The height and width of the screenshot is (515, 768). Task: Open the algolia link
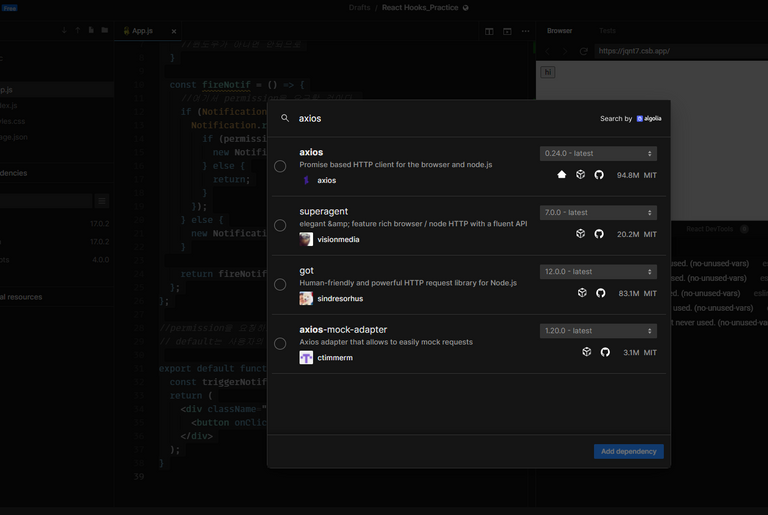coord(649,119)
